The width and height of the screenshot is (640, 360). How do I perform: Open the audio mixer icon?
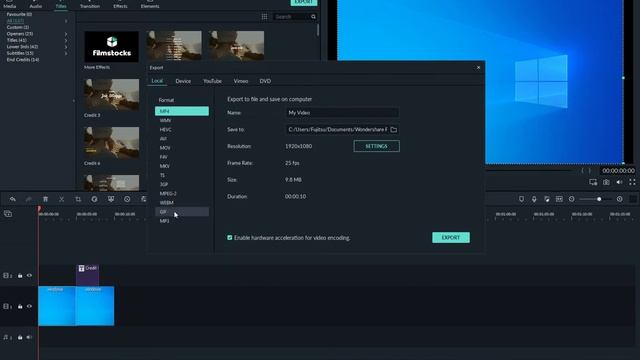pyautogui.click(x=547, y=199)
